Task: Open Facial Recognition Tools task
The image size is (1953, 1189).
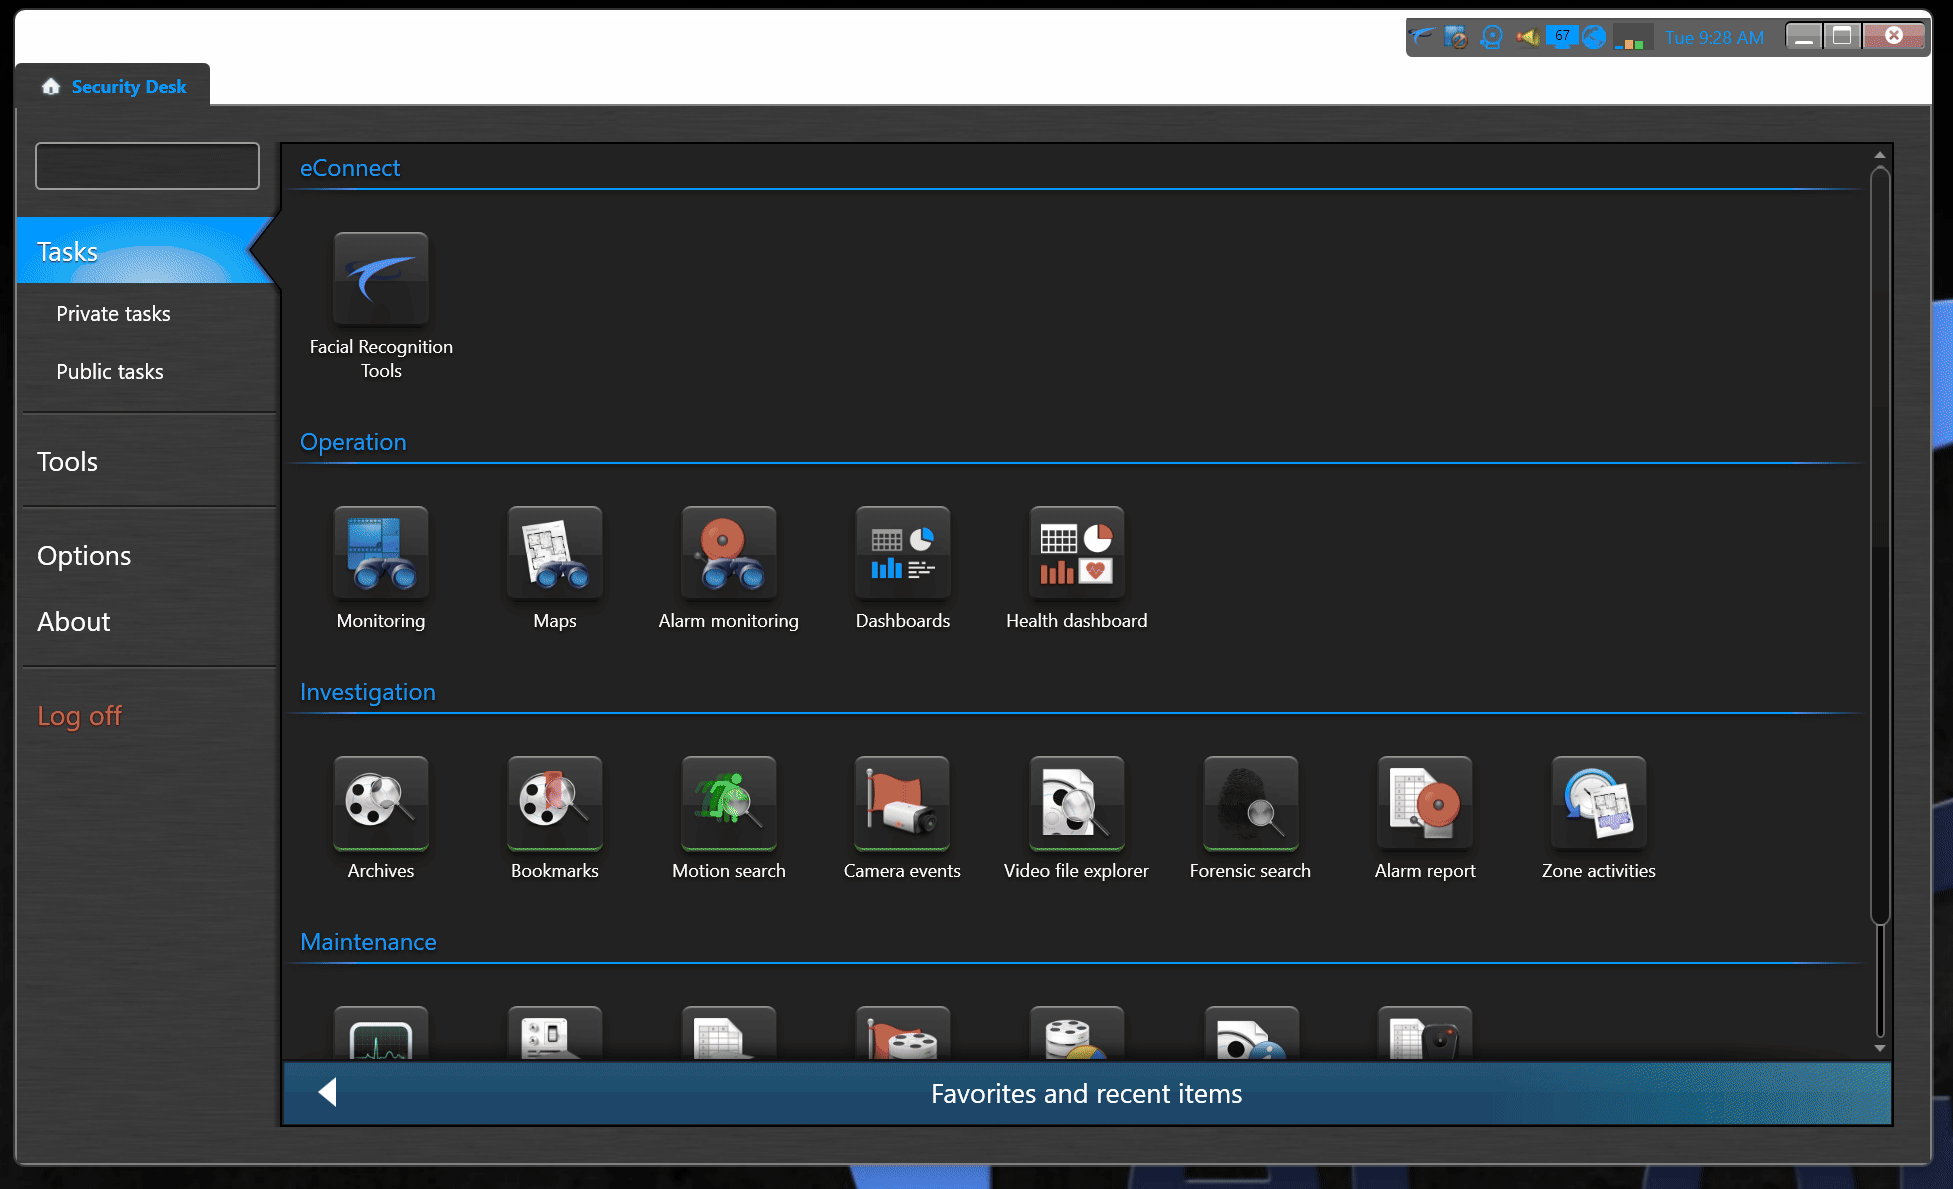Action: (x=381, y=280)
